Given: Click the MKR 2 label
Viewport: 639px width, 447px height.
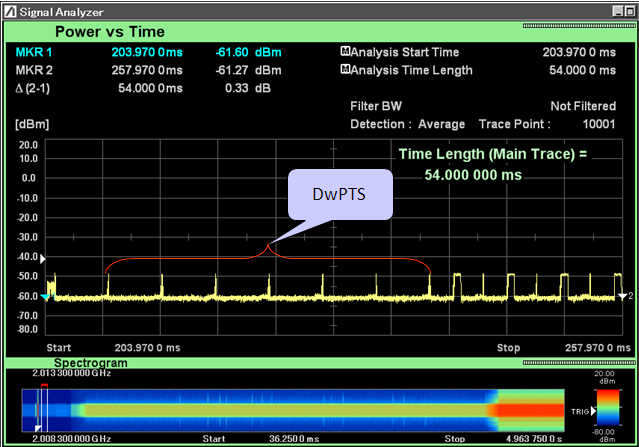Looking at the screenshot, I should 34,70.
